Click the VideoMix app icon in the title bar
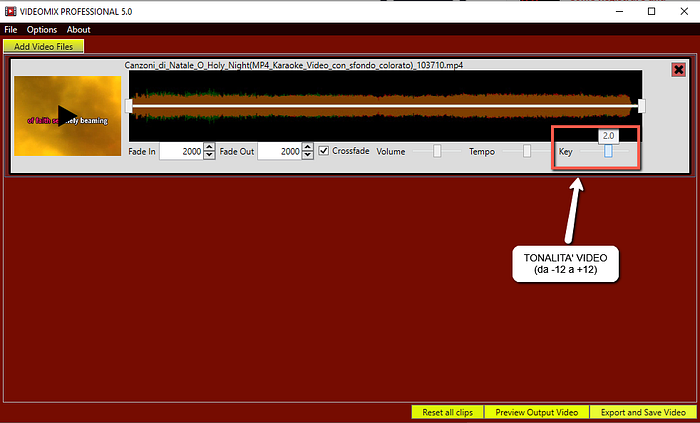 (x=11, y=11)
